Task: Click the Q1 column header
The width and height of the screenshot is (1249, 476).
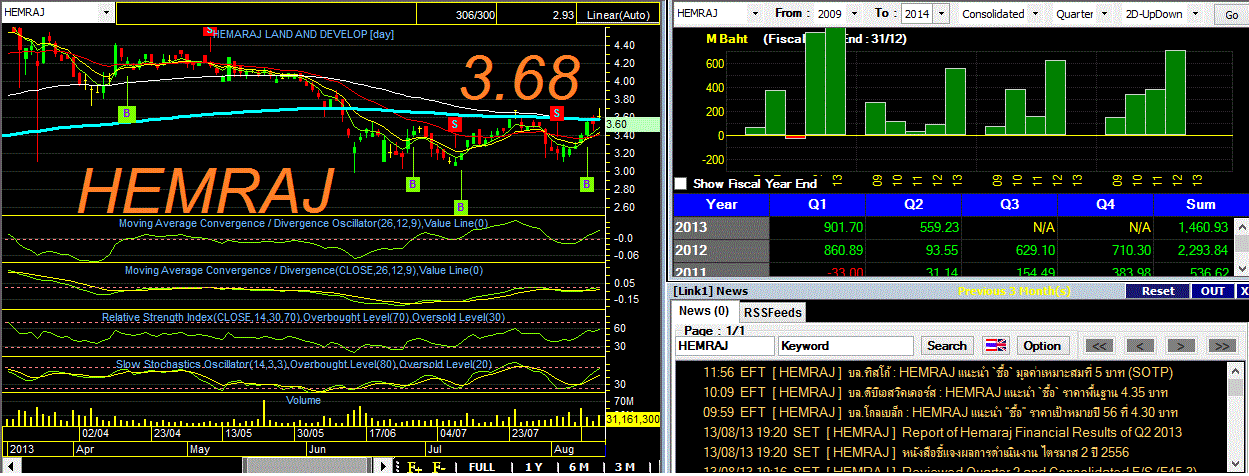Action: click(819, 204)
